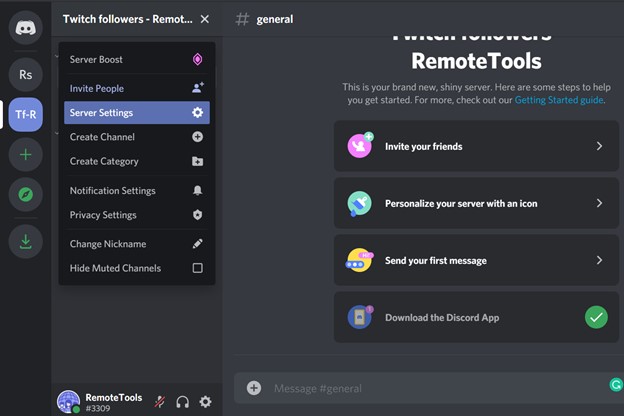Screen dimensions: 624x416
Task: Toggle deafen headphones icon
Action: pyautogui.click(x=183, y=402)
